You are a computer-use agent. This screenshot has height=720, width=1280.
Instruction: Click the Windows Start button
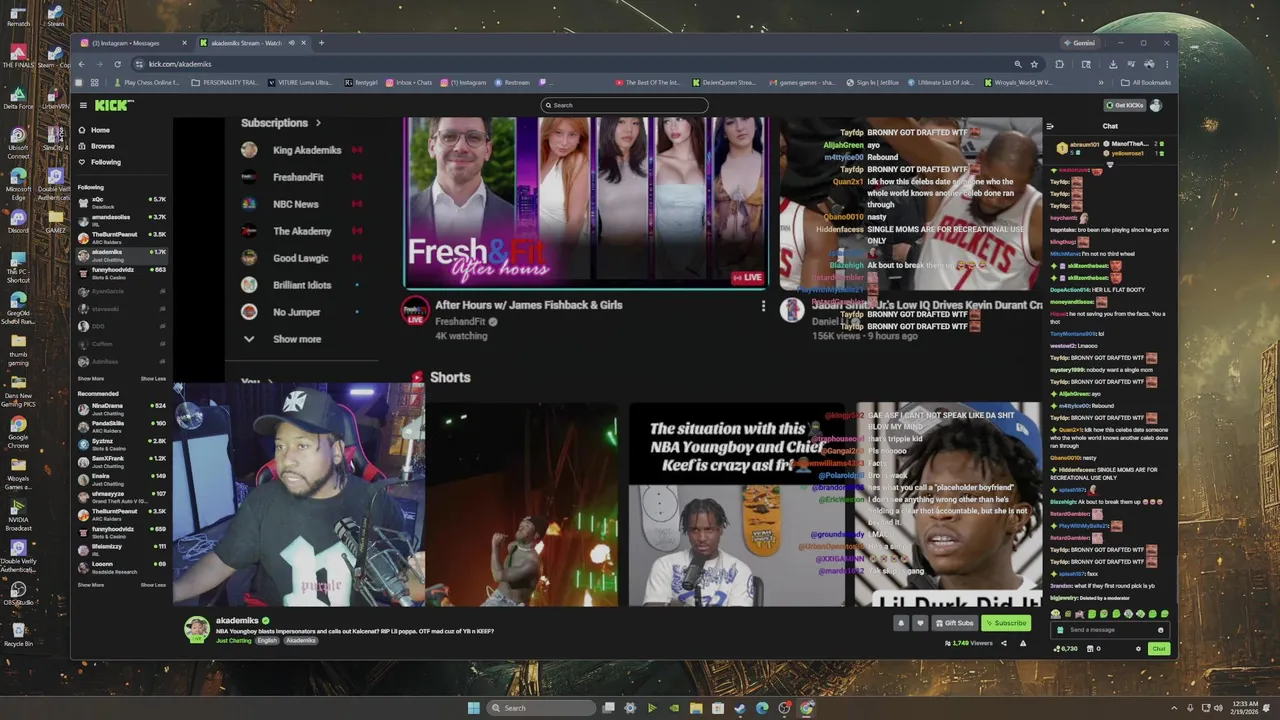coord(474,708)
